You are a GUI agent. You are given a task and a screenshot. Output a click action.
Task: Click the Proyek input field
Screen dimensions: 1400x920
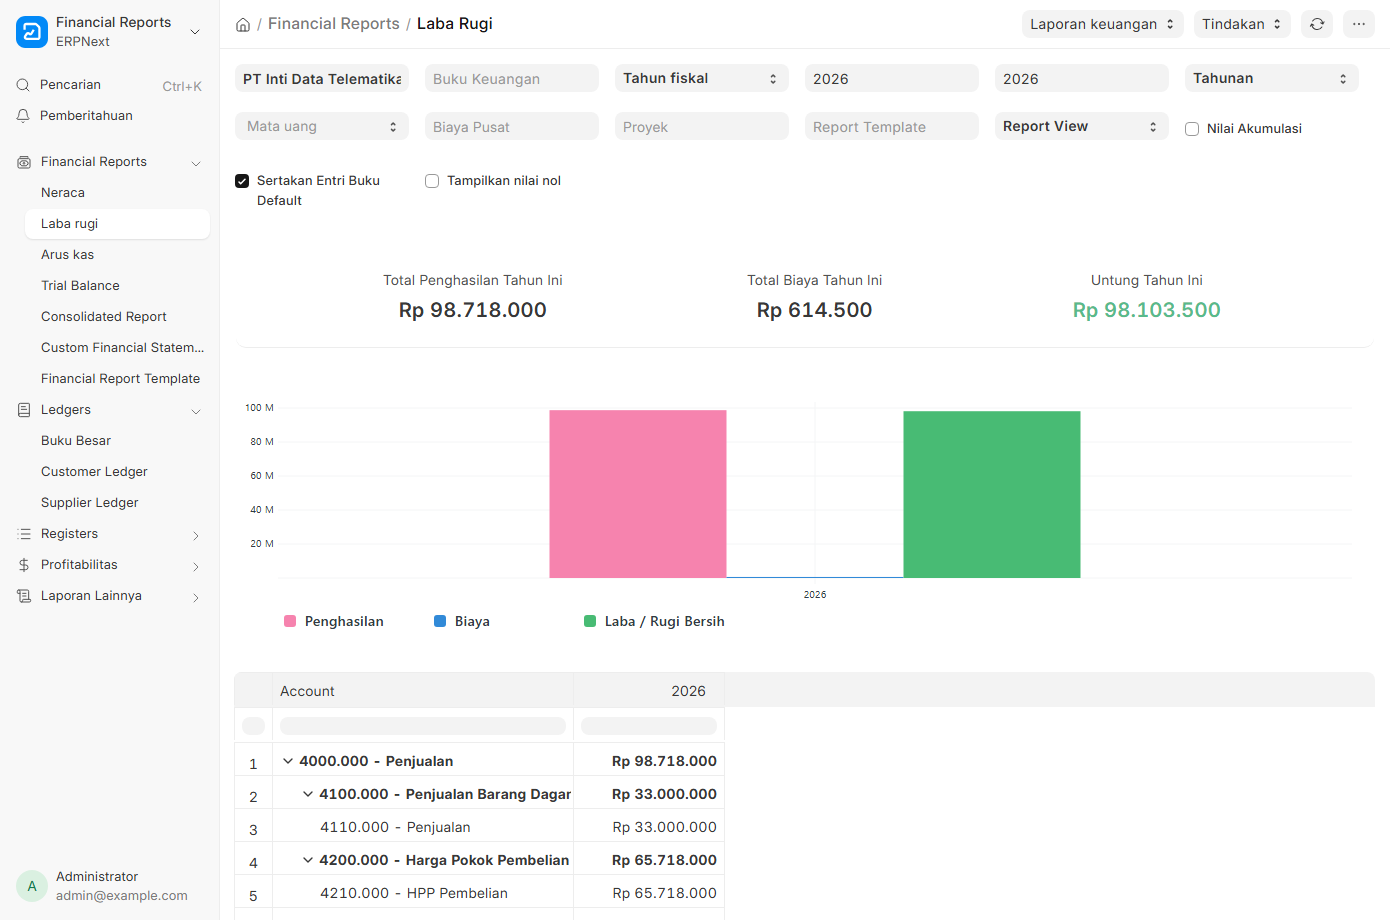pyautogui.click(x=702, y=126)
